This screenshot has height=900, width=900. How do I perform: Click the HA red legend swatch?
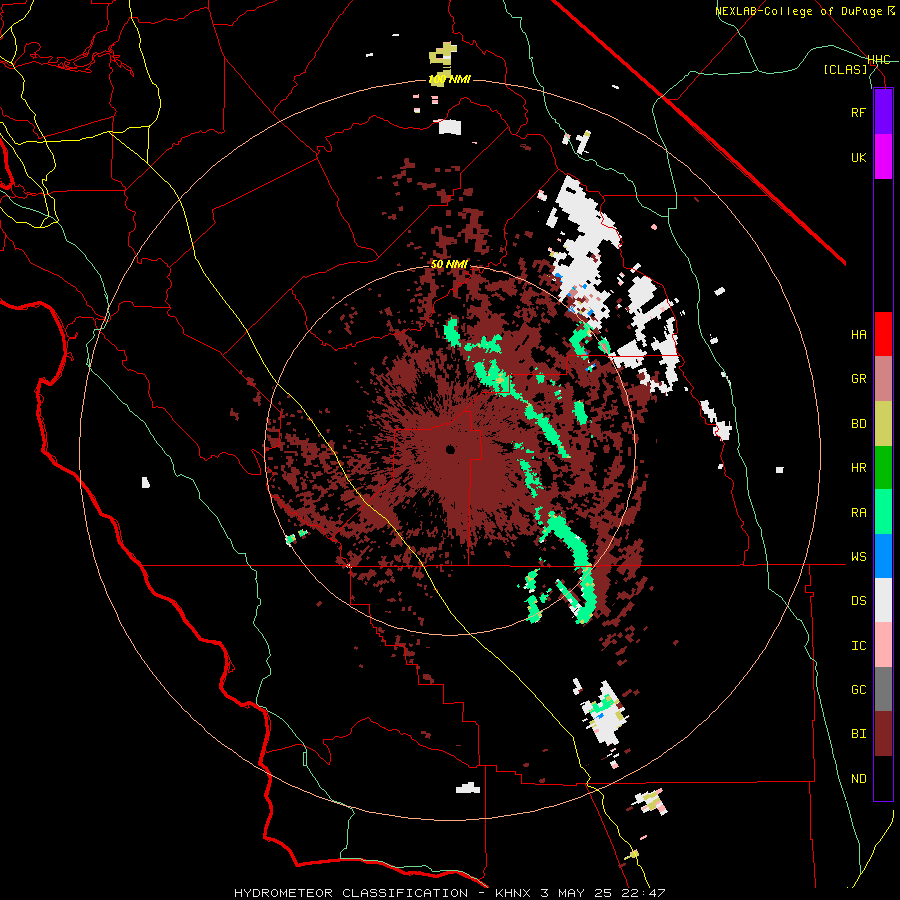[883, 334]
